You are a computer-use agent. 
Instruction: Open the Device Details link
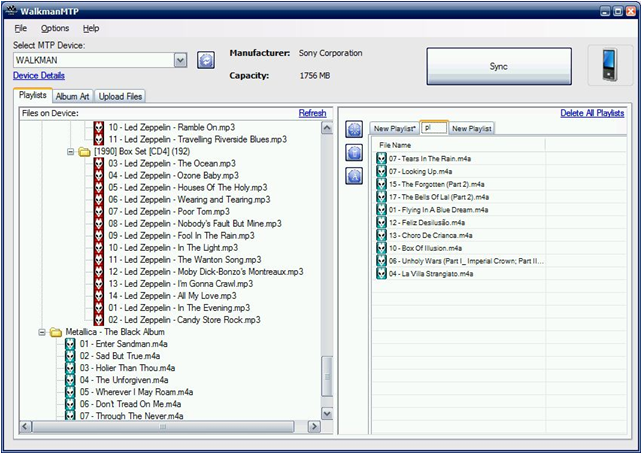coord(39,76)
